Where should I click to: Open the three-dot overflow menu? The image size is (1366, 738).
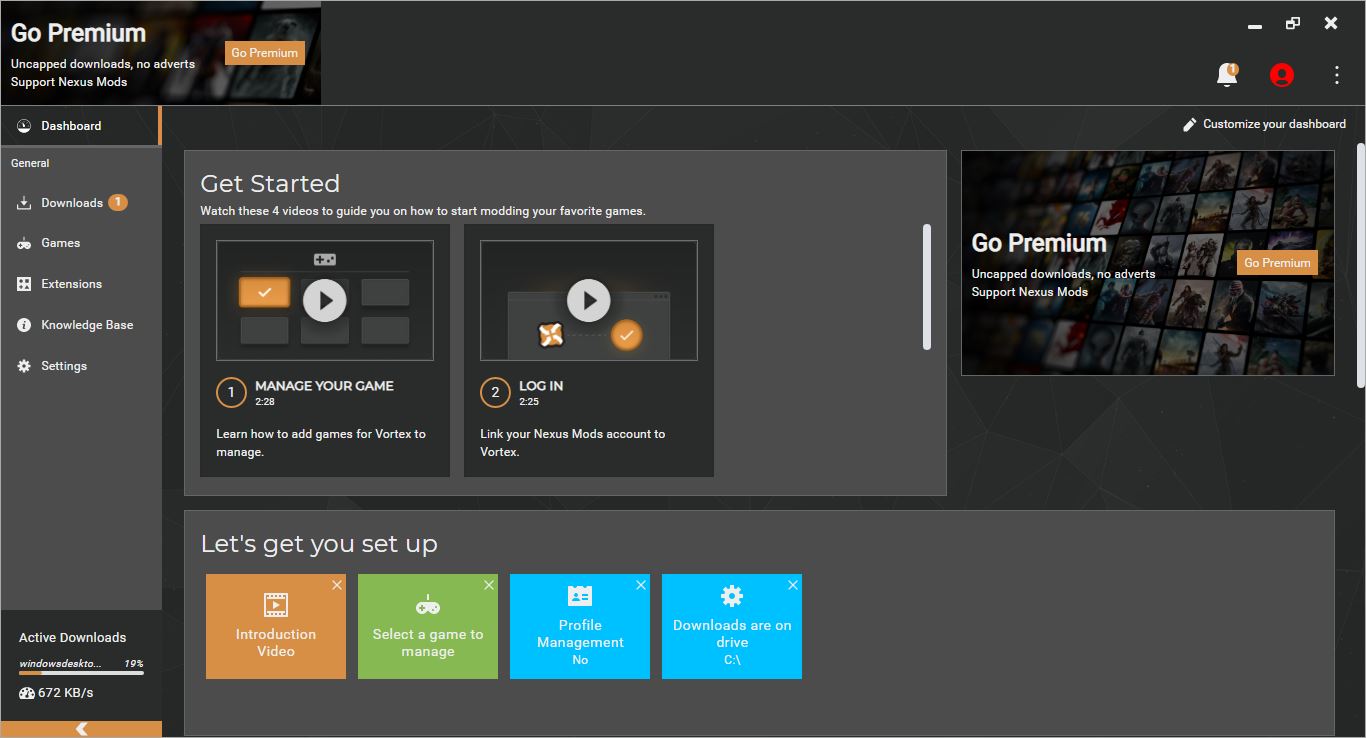(1337, 75)
